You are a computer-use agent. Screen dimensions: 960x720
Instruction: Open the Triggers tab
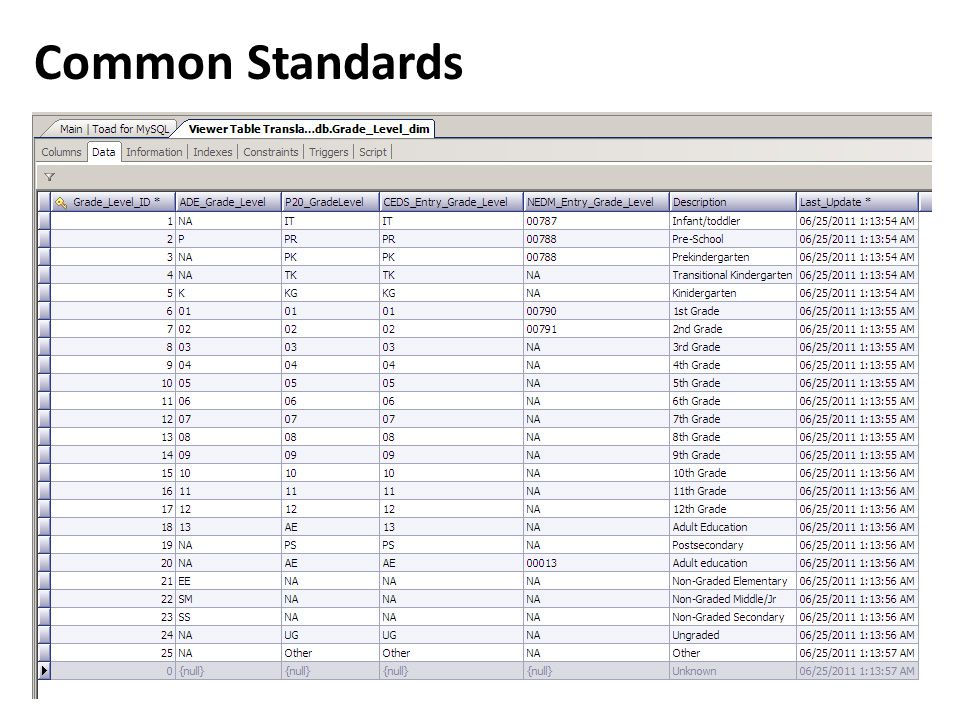[x=328, y=152]
